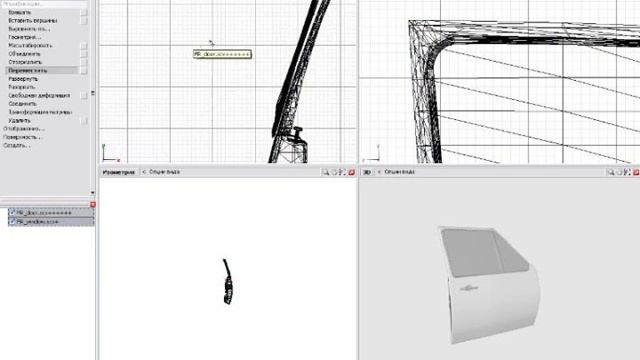Select the Трансформация текстуры command
The width and height of the screenshot is (640, 360).
tap(40, 112)
